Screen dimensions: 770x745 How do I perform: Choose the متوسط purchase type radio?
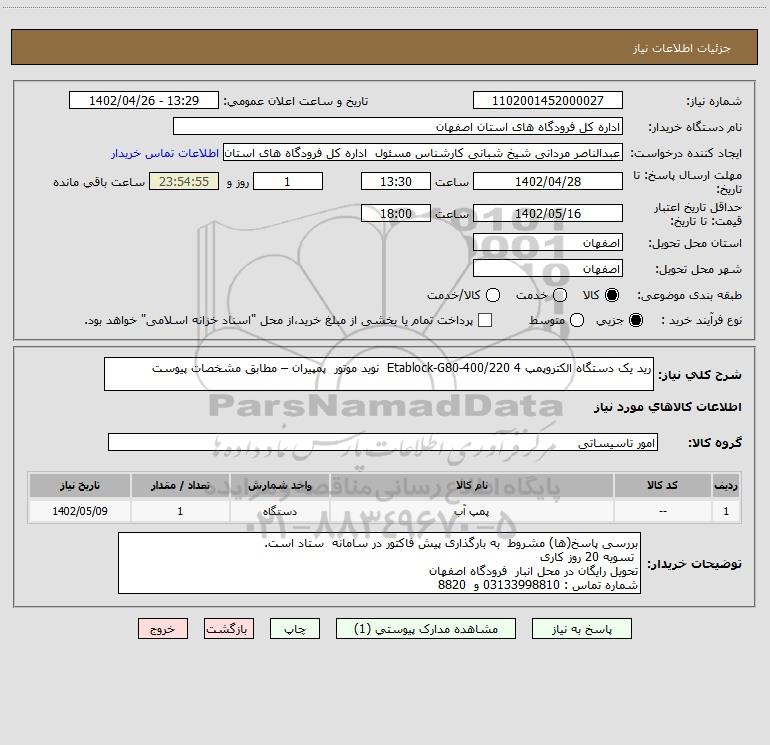pyautogui.click(x=577, y=320)
